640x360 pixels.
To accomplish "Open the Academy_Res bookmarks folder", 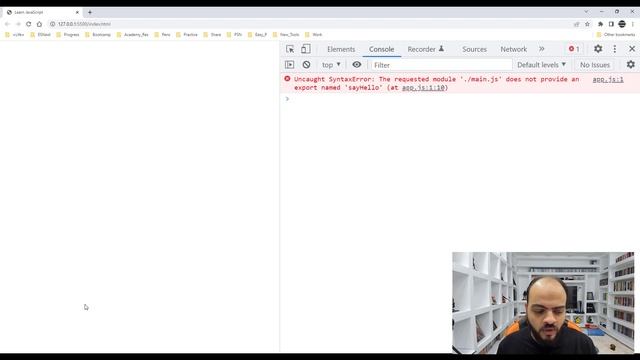I will pyautogui.click(x=133, y=35).
